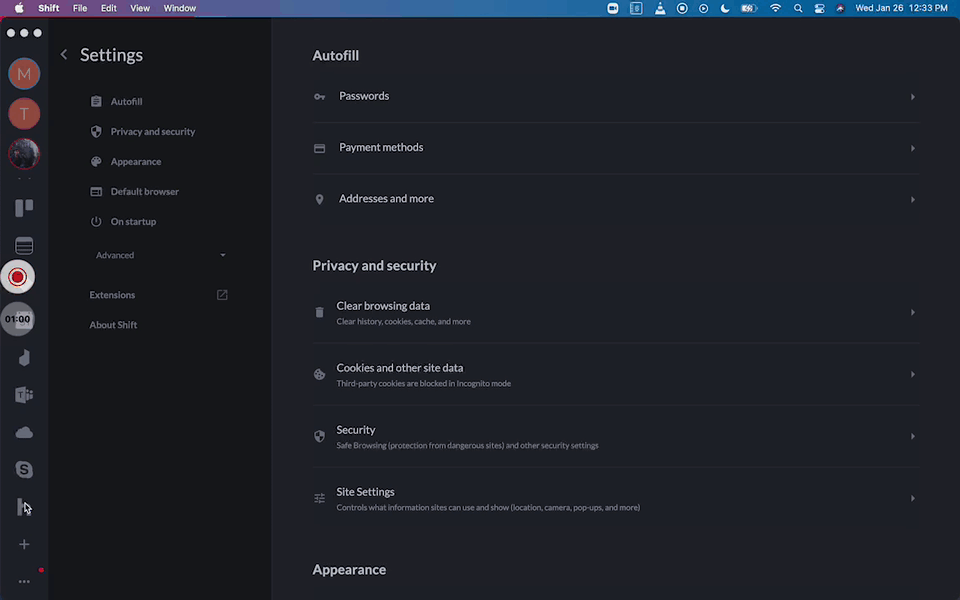Go back using the Settings back arrow
Viewport: 960px width, 600px height.
click(x=64, y=55)
